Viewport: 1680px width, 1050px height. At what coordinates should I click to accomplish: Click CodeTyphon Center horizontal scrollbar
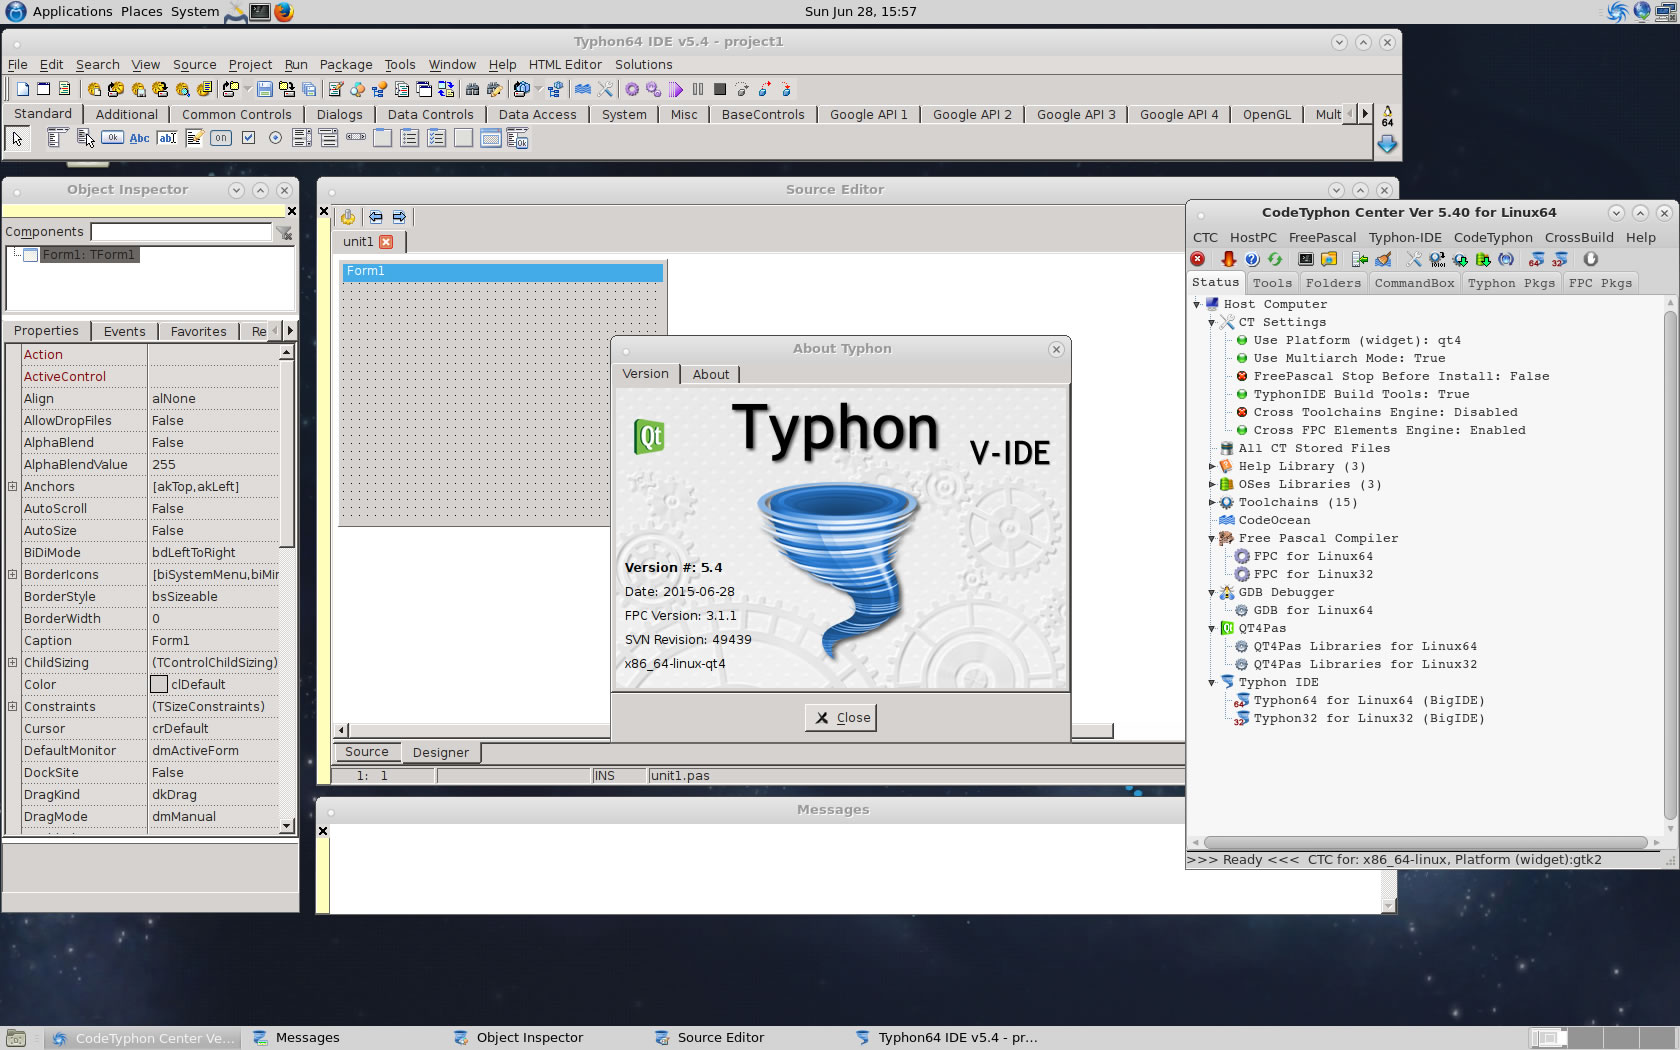pyautogui.click(x=1426, y=842)
